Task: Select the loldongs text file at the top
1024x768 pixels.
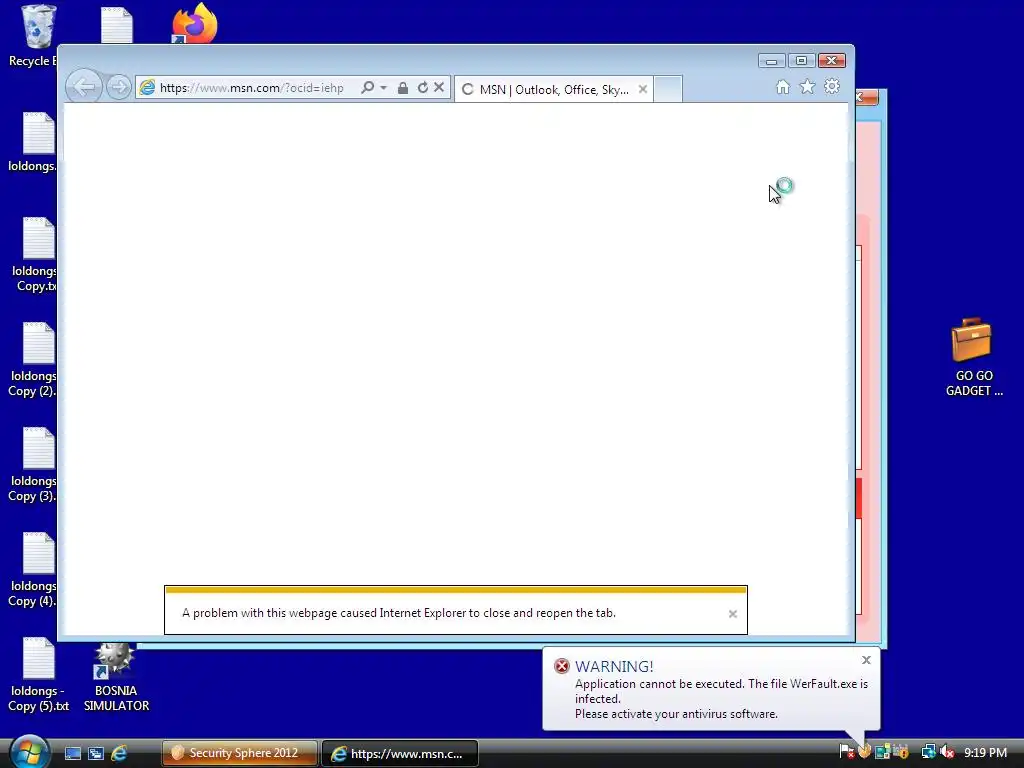Action: pyautogui.click(x=33, y=142)
